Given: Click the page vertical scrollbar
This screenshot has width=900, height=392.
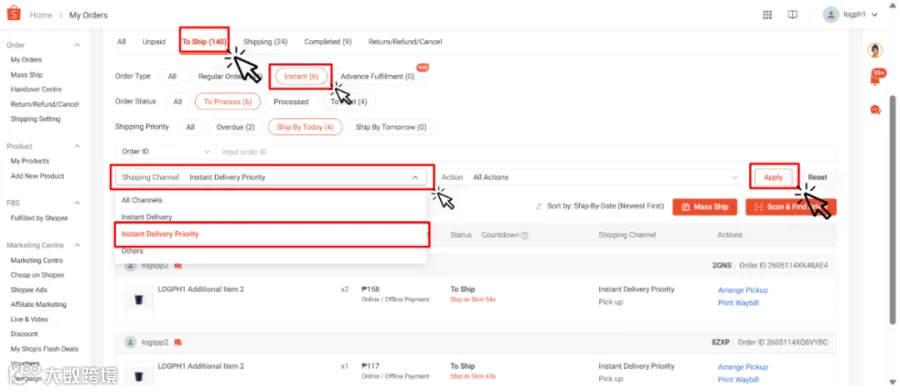Looking at the screenshot, I should click(x=892, y=210).
